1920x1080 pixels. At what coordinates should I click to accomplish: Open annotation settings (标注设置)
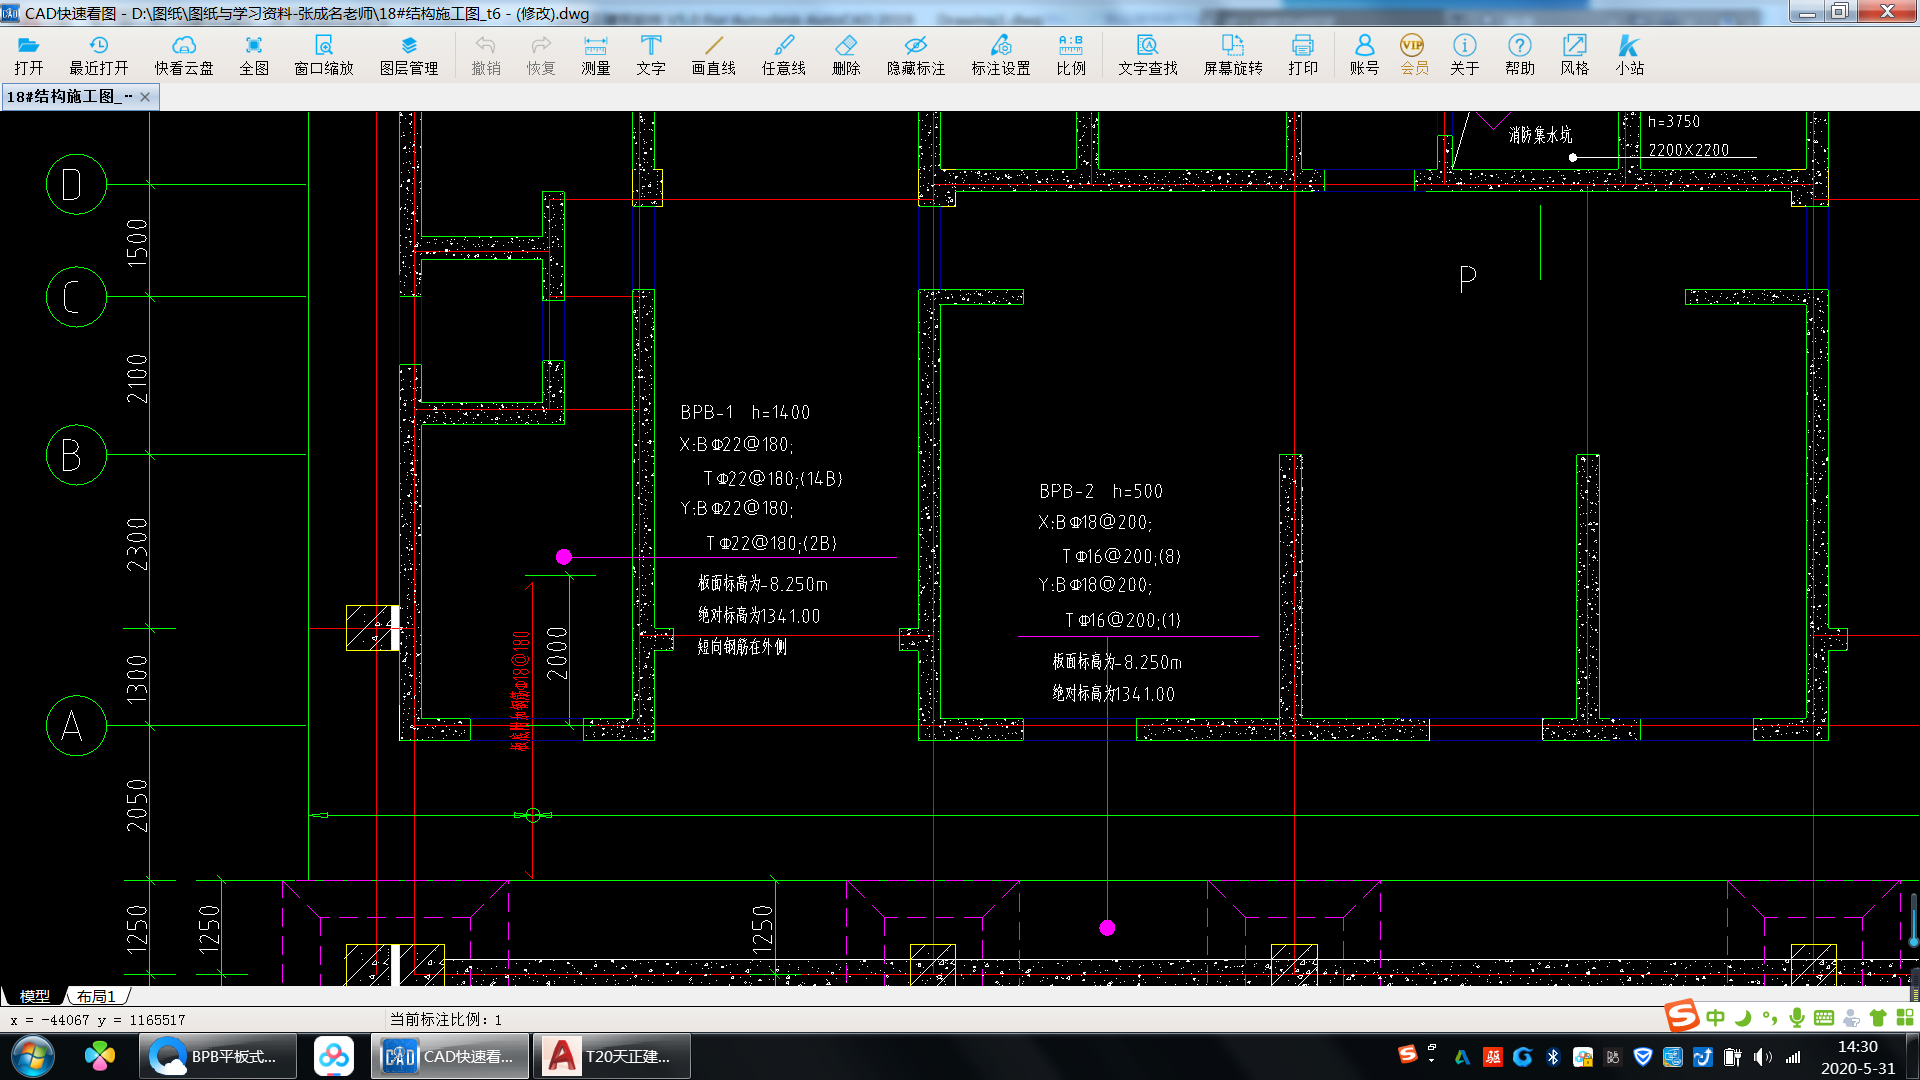[x=1001, y=55]
